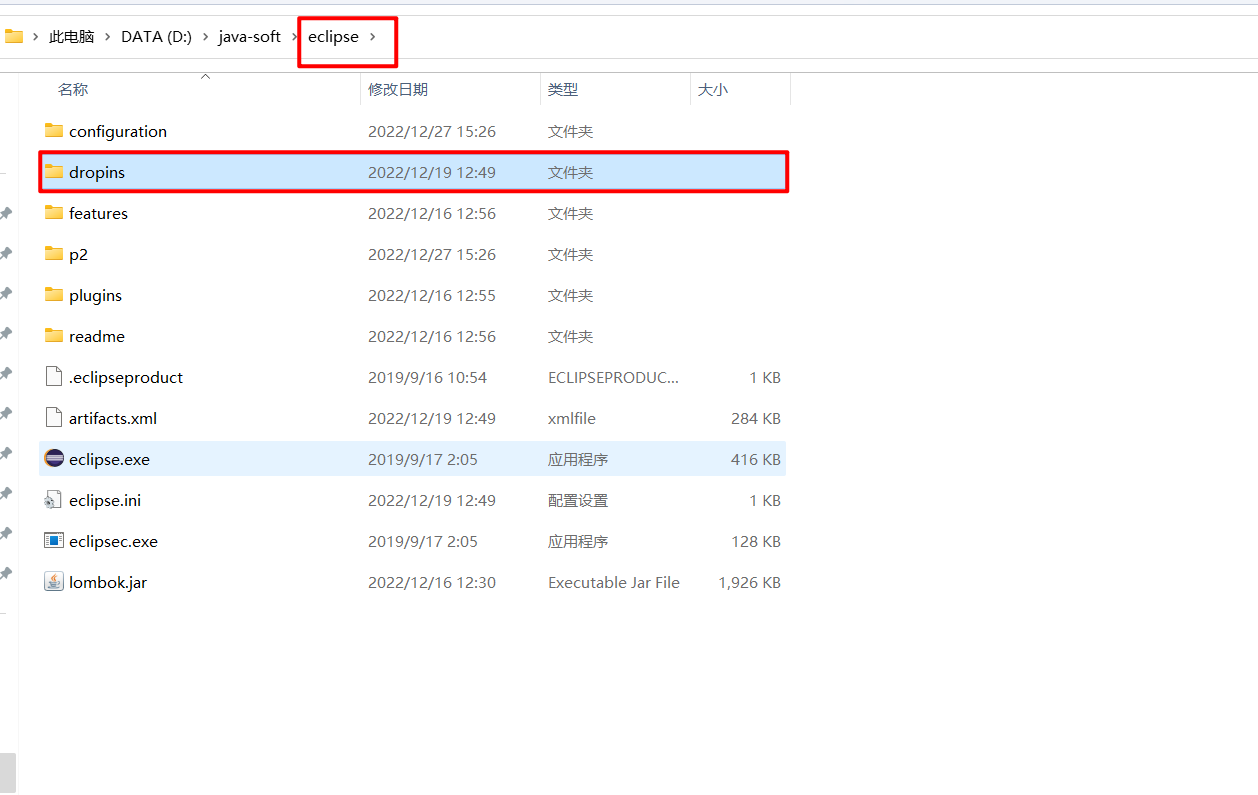Select the eclipse.exe file name
The height and width of the screenshot is (795, 1258).
pos(109,459)
